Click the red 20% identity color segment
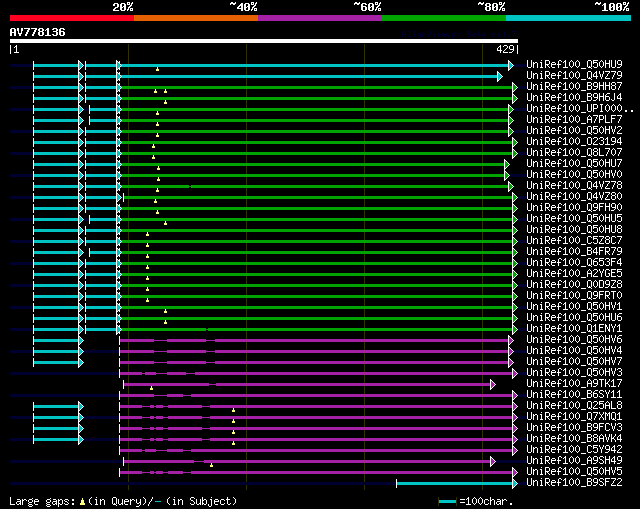 tap(72, 18)
